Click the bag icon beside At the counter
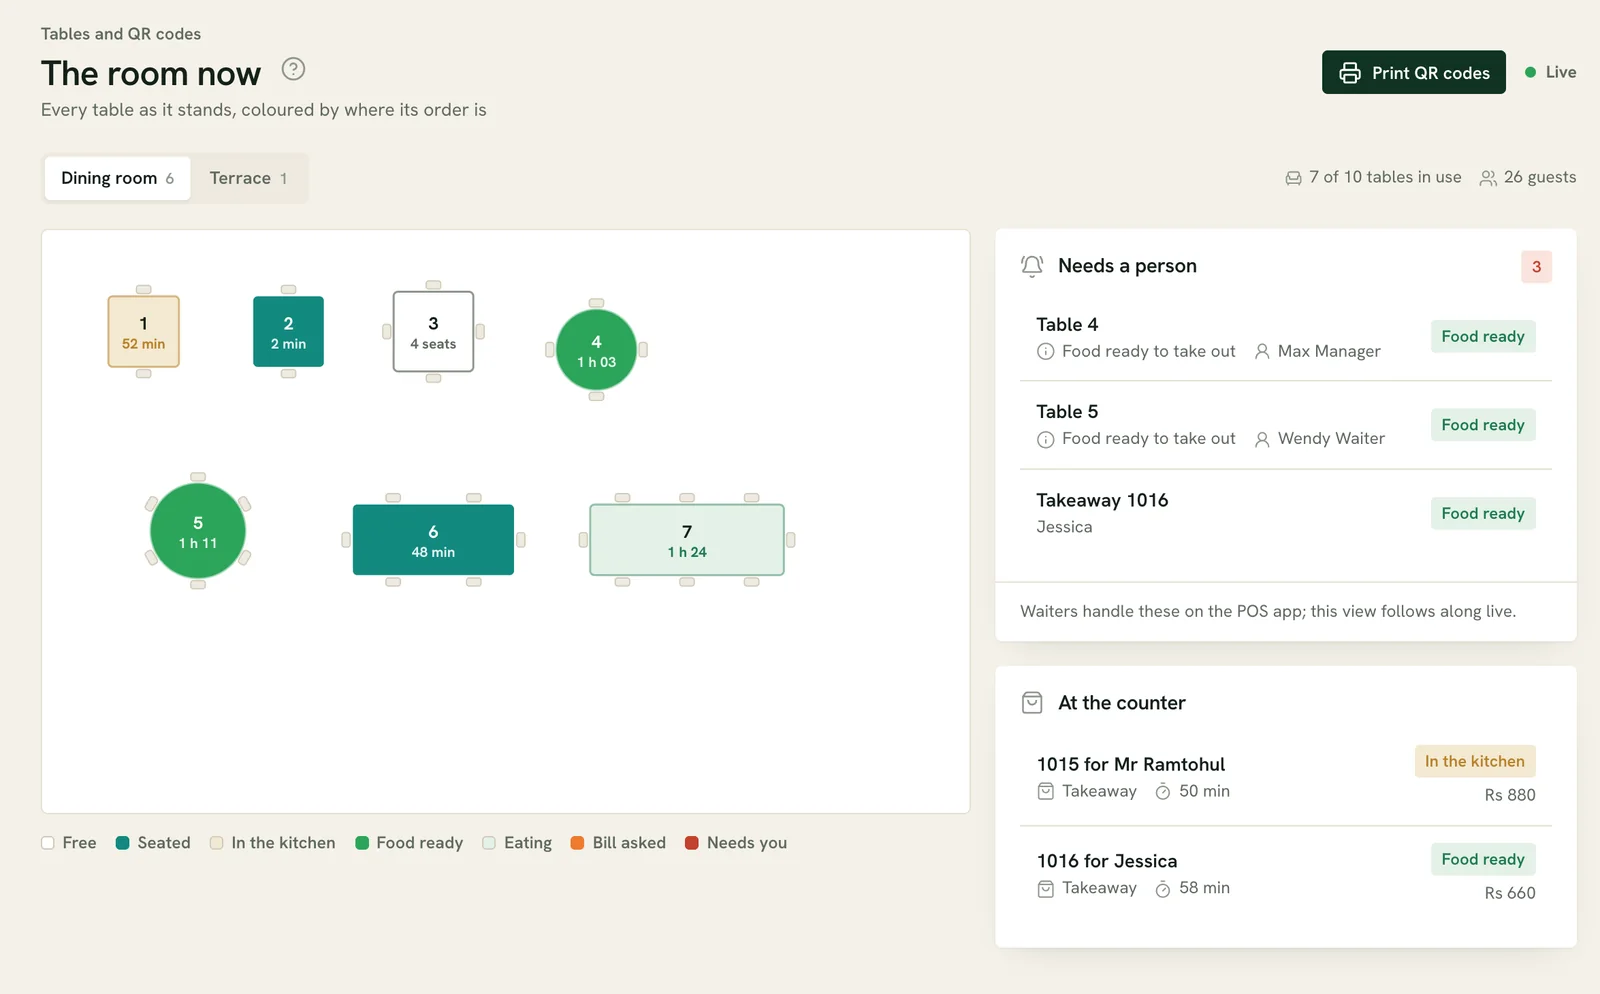 coord(1032,703)
